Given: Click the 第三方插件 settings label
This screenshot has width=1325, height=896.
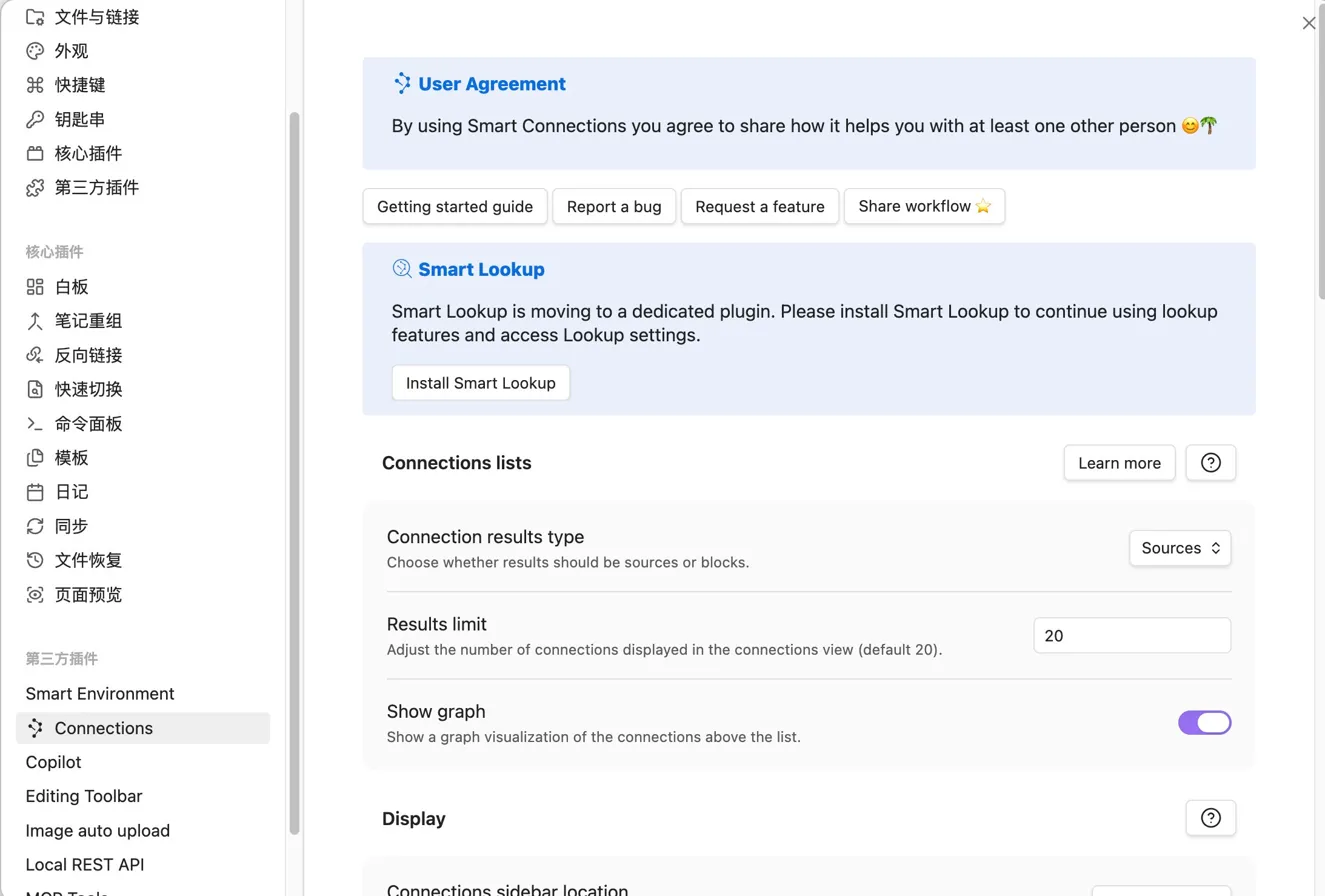Looking at the screenshot, I should click(97, 187).
